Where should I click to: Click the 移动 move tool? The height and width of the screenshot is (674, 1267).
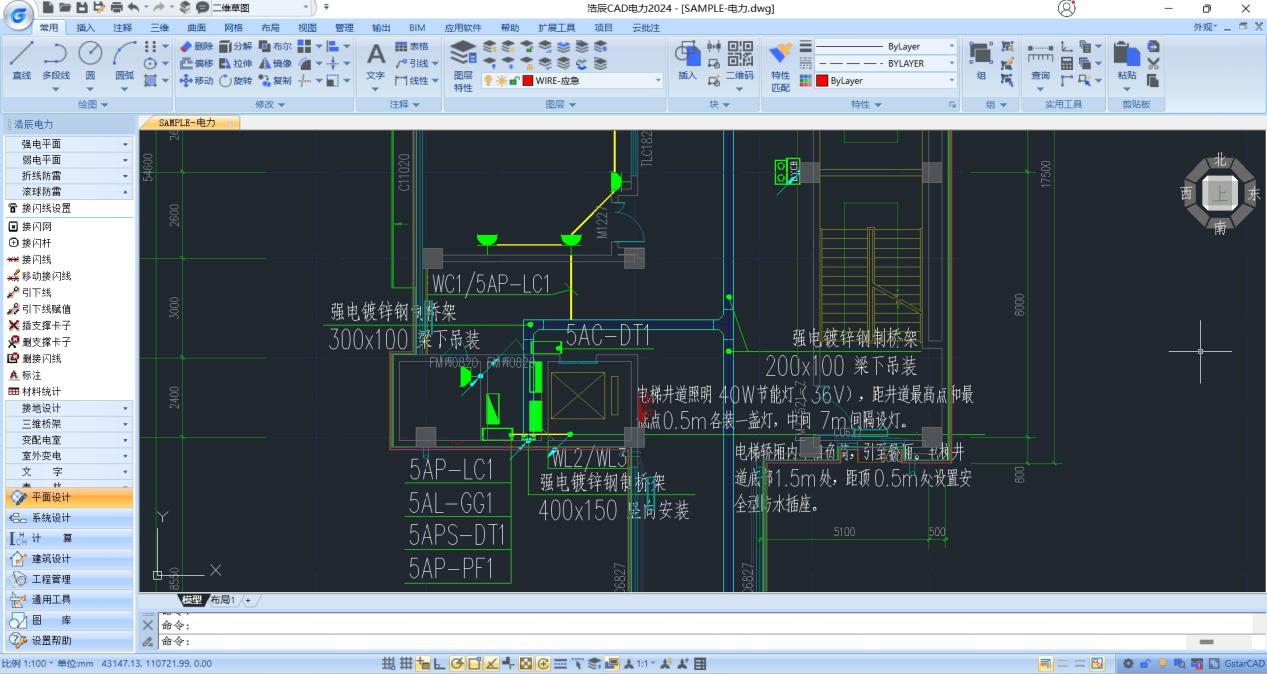tap(196, 81)
